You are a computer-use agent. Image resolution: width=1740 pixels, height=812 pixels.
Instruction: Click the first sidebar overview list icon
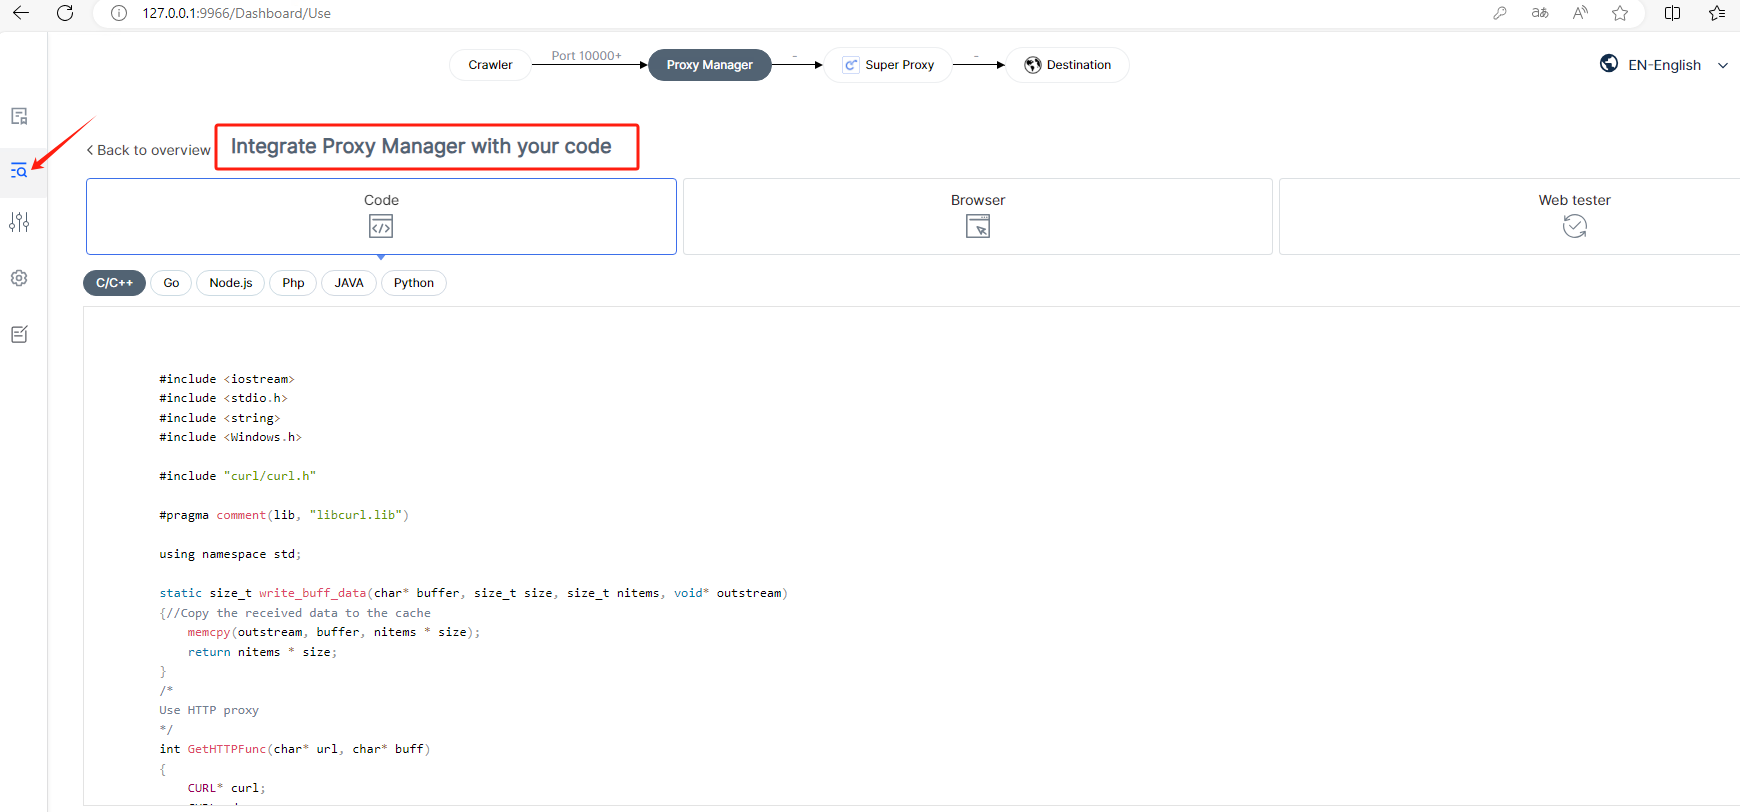19,116
